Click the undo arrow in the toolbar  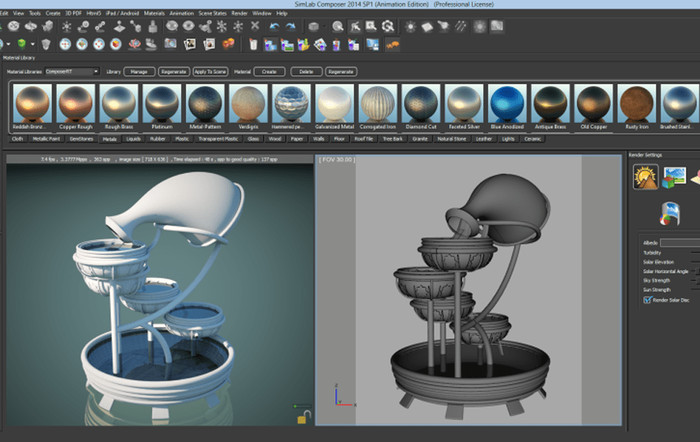click(273, 25)
